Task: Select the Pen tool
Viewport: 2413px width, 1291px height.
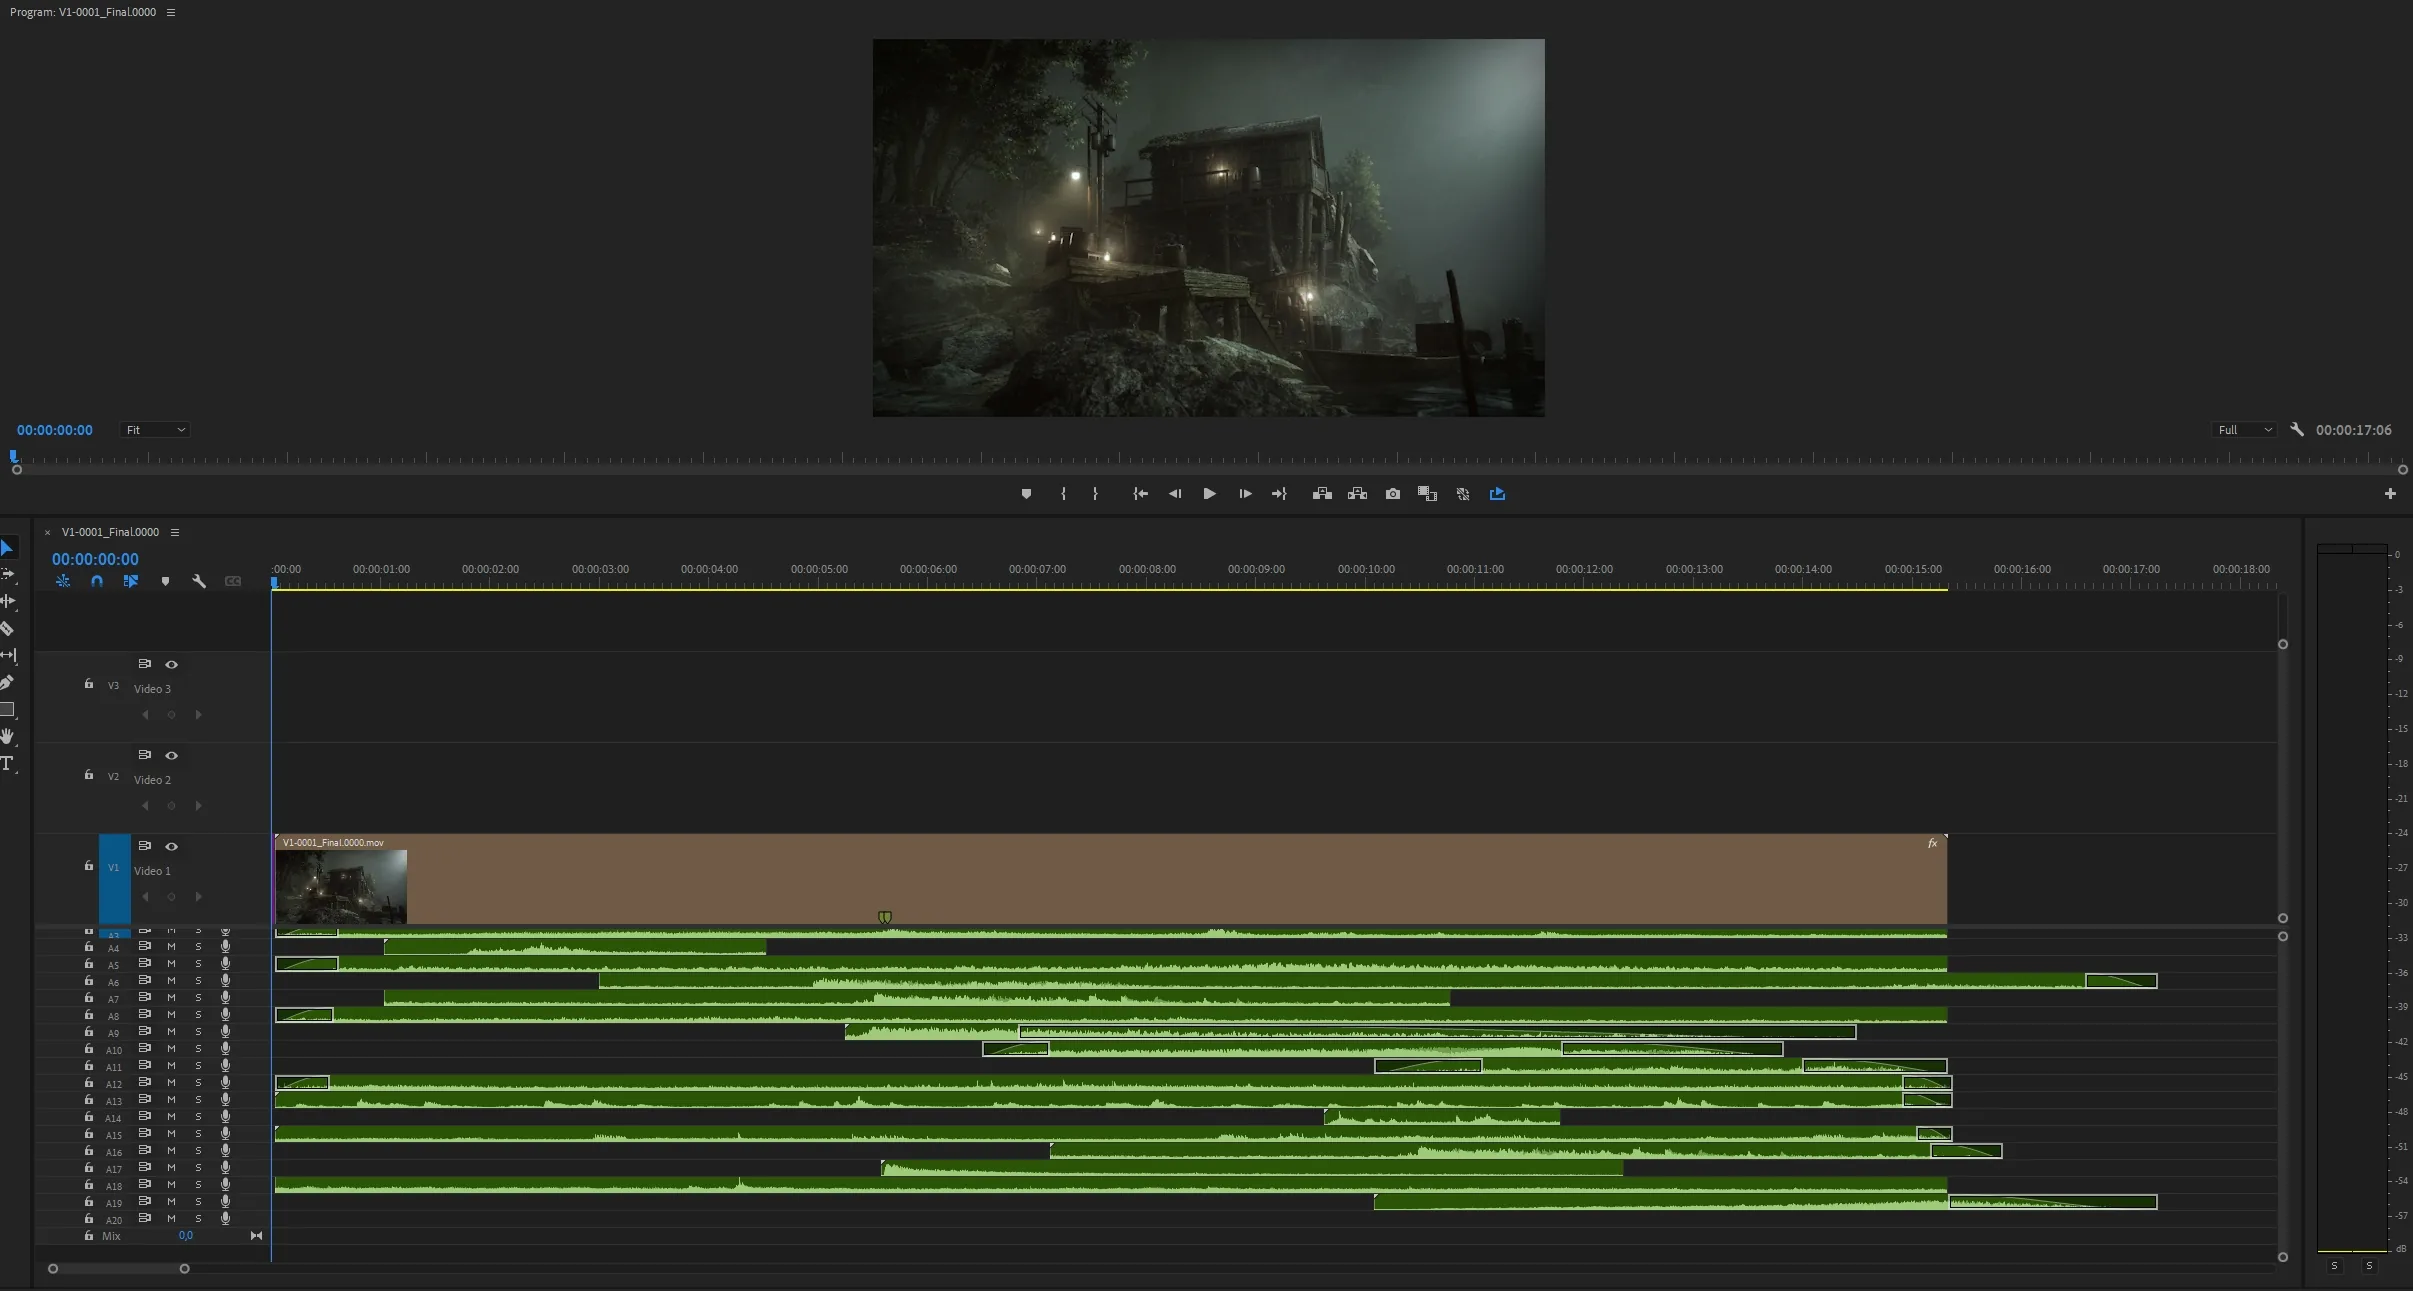Action: [7, 682]
